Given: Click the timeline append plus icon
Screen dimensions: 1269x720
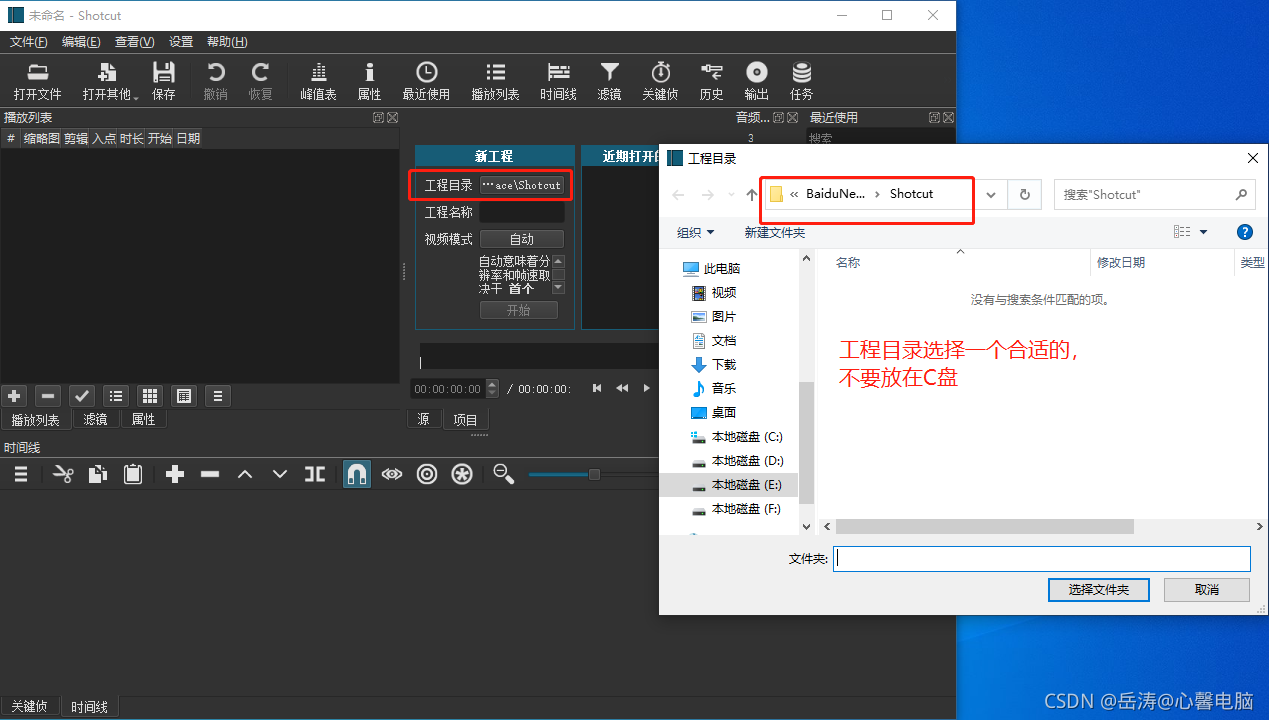Looking at the screenshot, I should (x=175, y=474).
